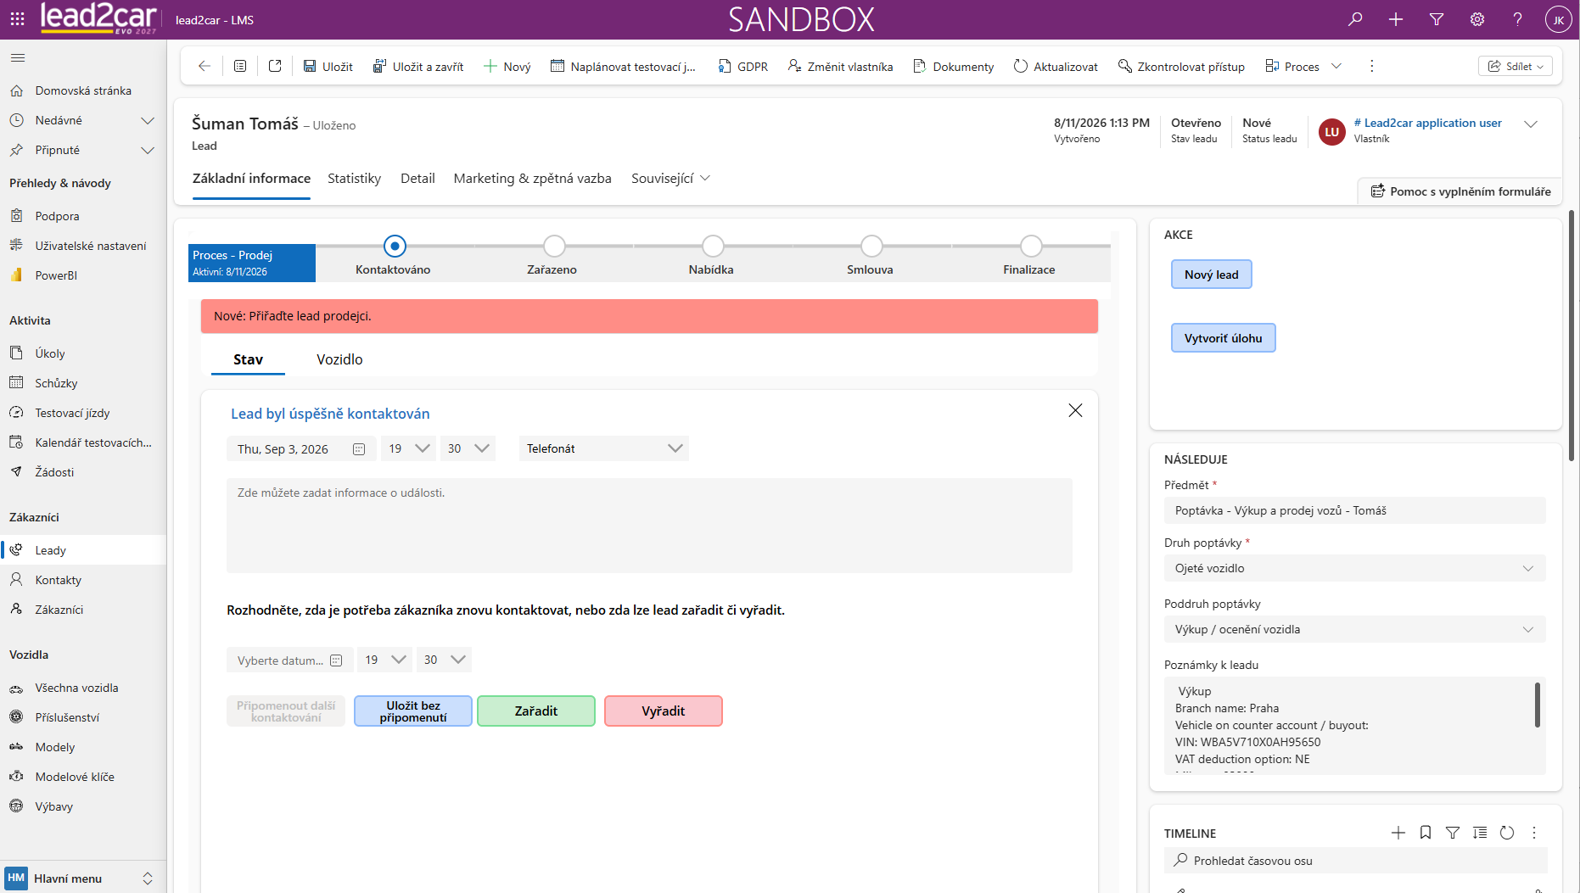Go back with the arrow icon
The height and width of the screenshot is (893, 1586).
coord(204,66)
